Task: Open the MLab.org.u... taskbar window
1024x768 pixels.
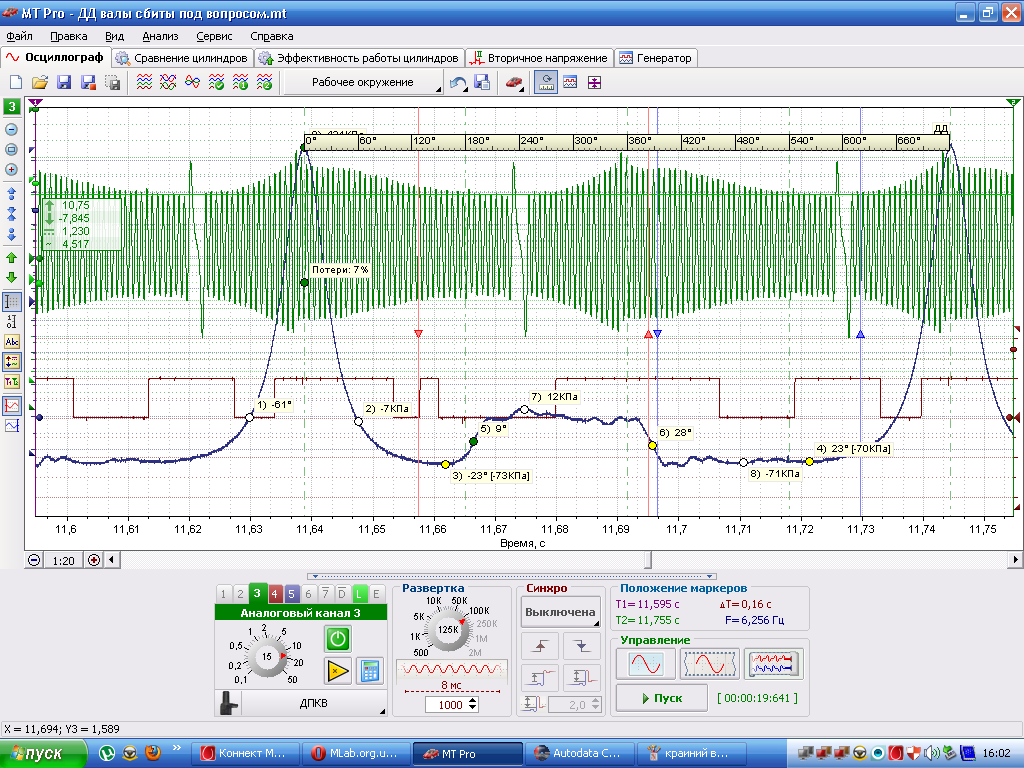Action: (x=357, y=753)
